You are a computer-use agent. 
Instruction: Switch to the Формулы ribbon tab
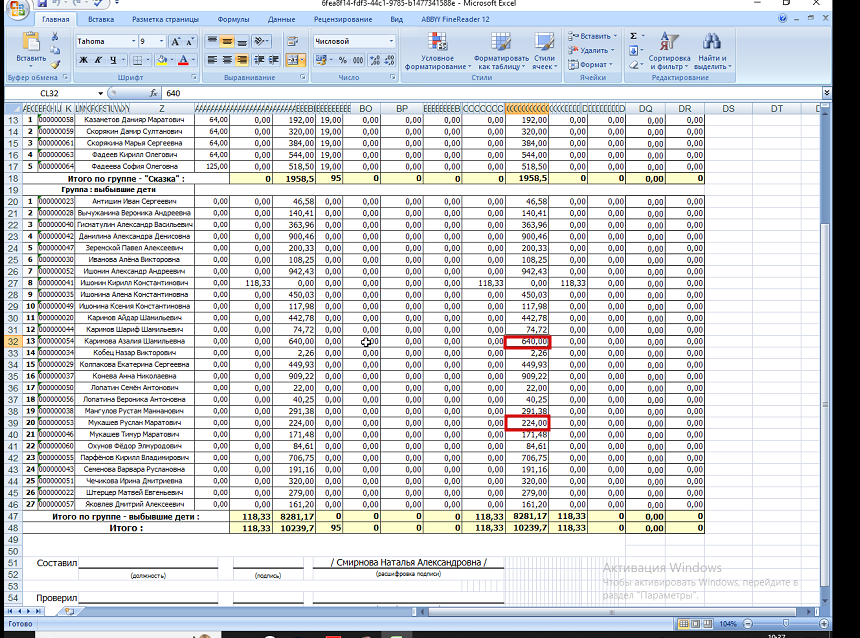pyautogui.click(x=233, y=19)
